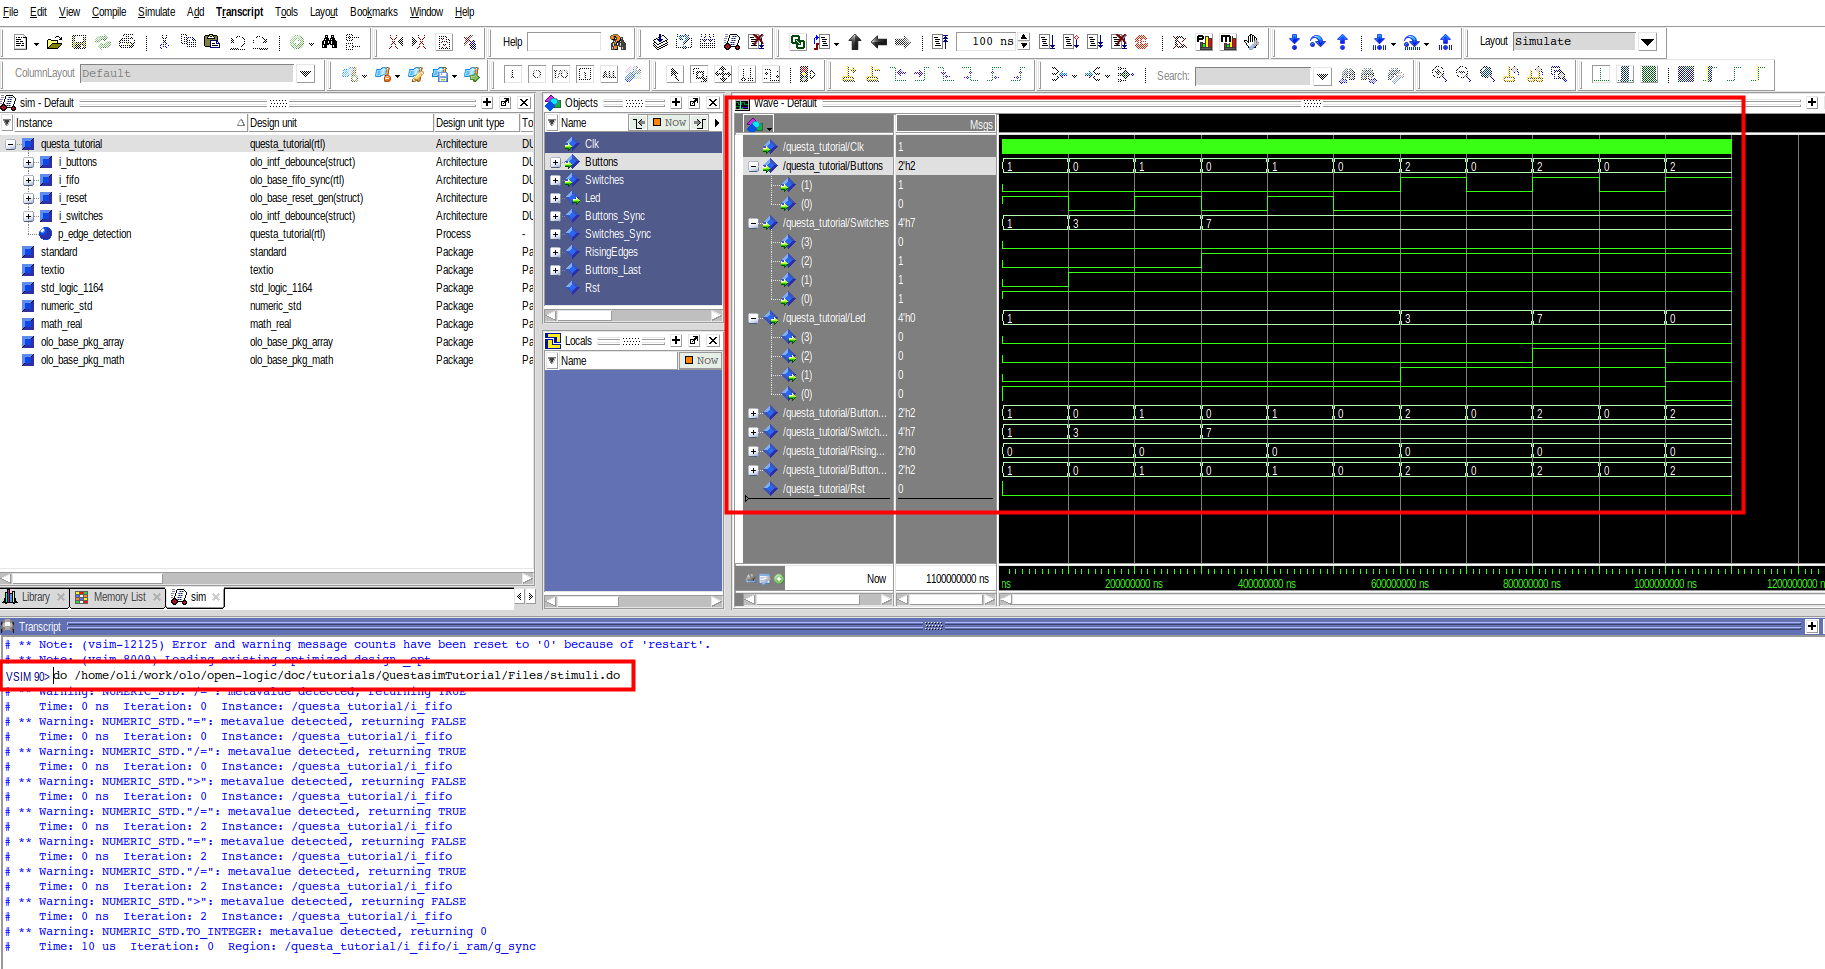This screenshot has width=1825, height=969.
Task: Toggle the ALL signals filter
Action: 609,74
